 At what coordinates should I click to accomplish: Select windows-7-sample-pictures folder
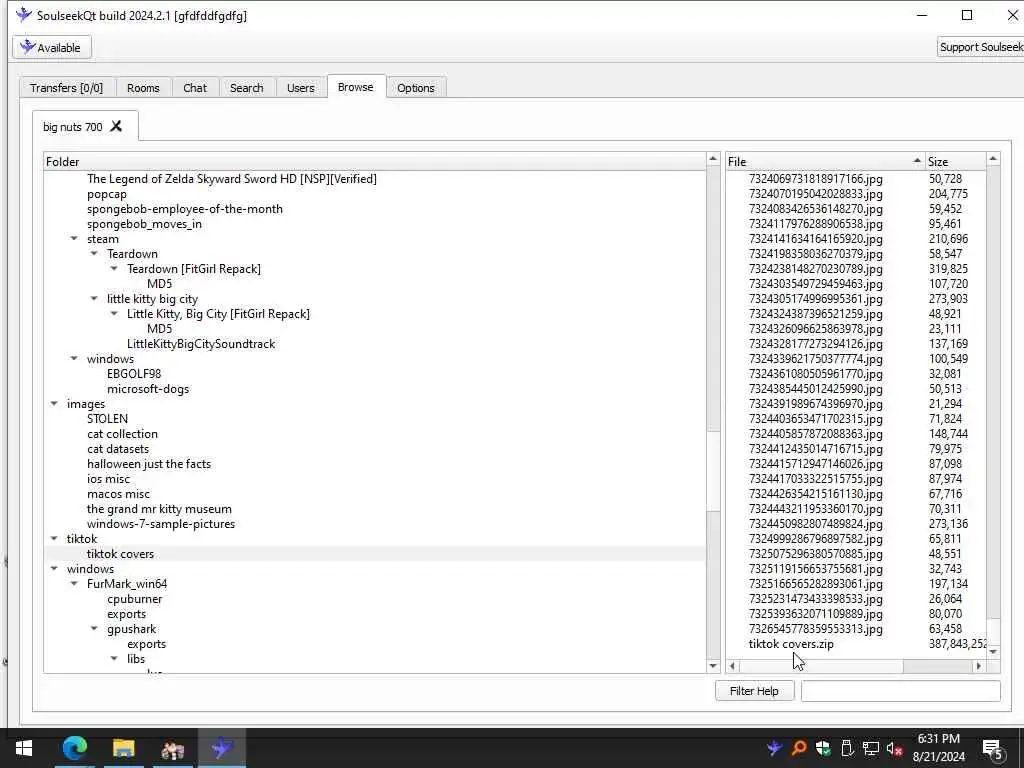pyautogui.click(x=161, y=524)
